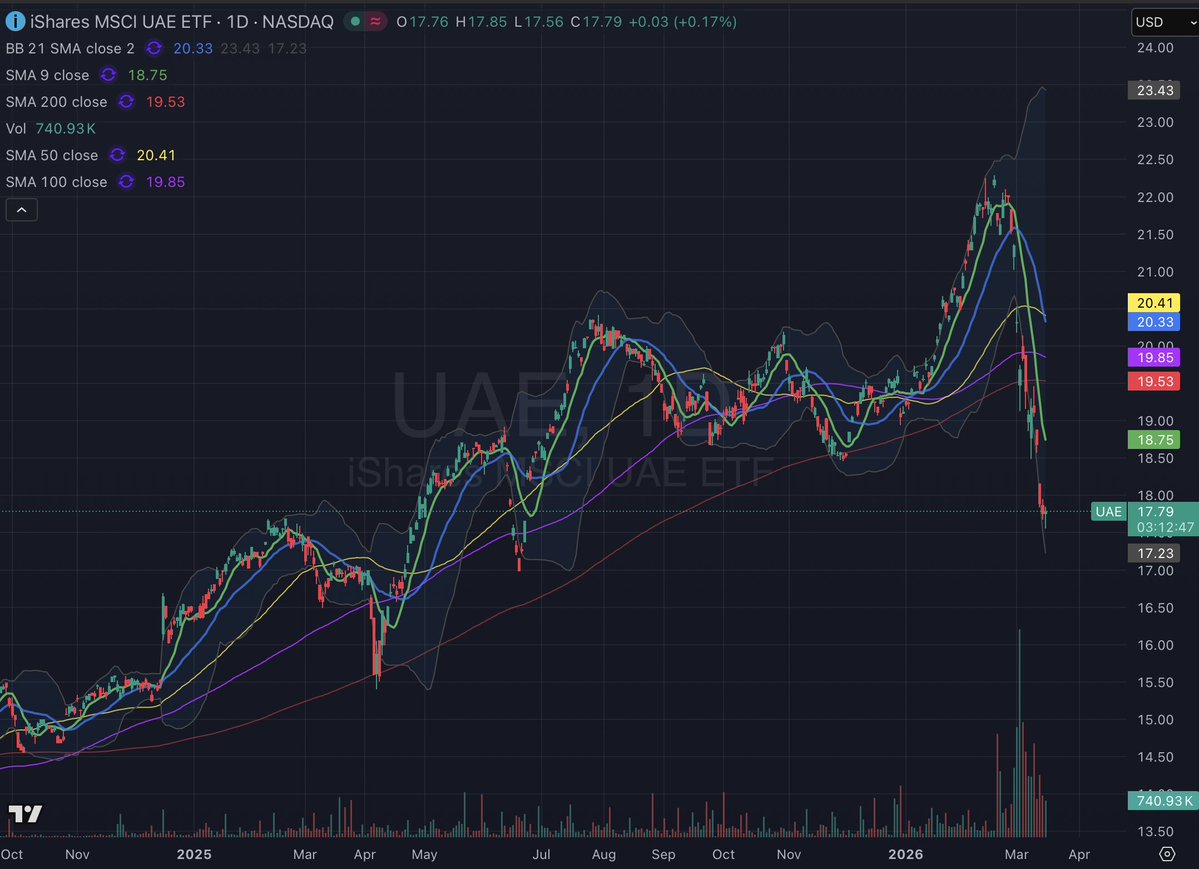
Task: Click the 22.50 price scale tick
Action: pyautogui.click(x=1155, y=159)
